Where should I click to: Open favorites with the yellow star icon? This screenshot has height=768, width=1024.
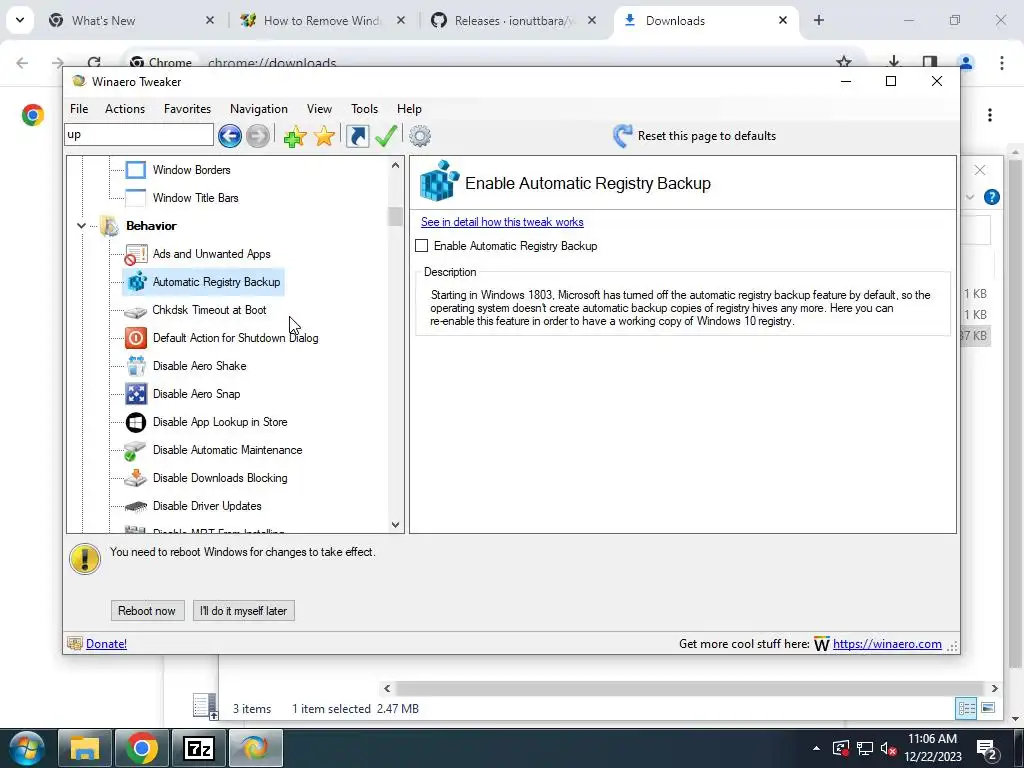coord(324,136)
